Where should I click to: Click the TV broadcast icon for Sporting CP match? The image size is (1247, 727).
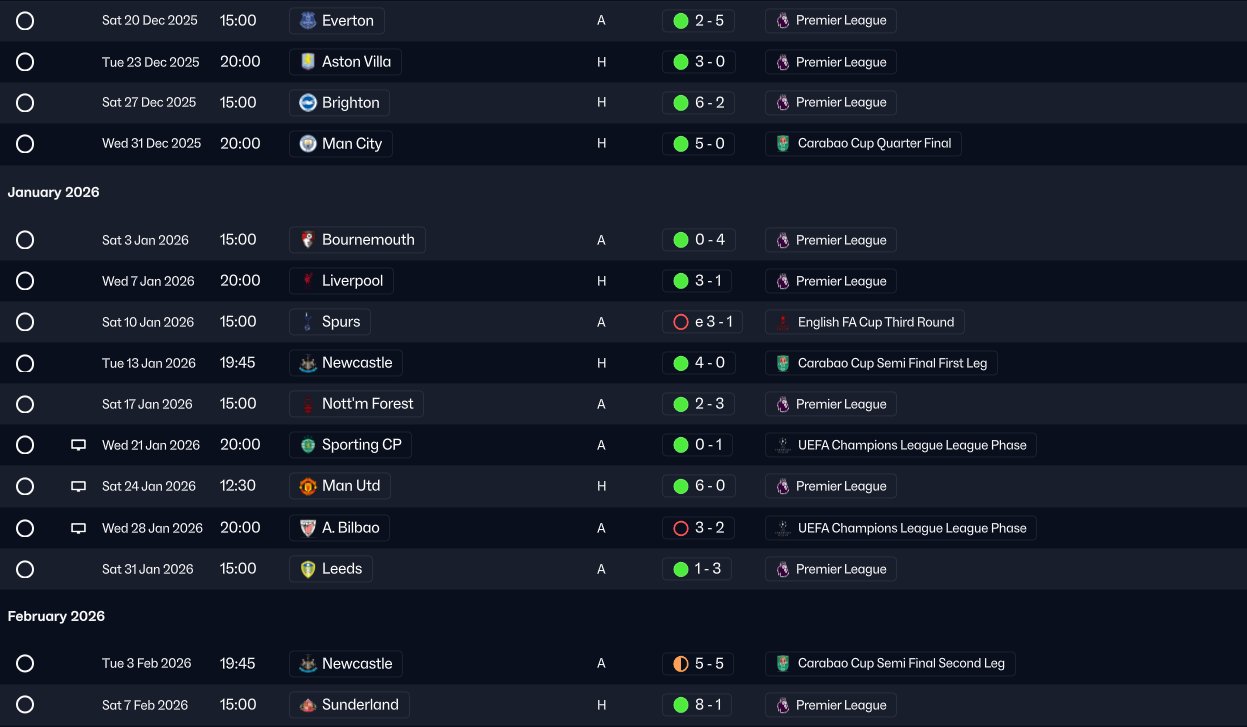[x=79, y=445]
